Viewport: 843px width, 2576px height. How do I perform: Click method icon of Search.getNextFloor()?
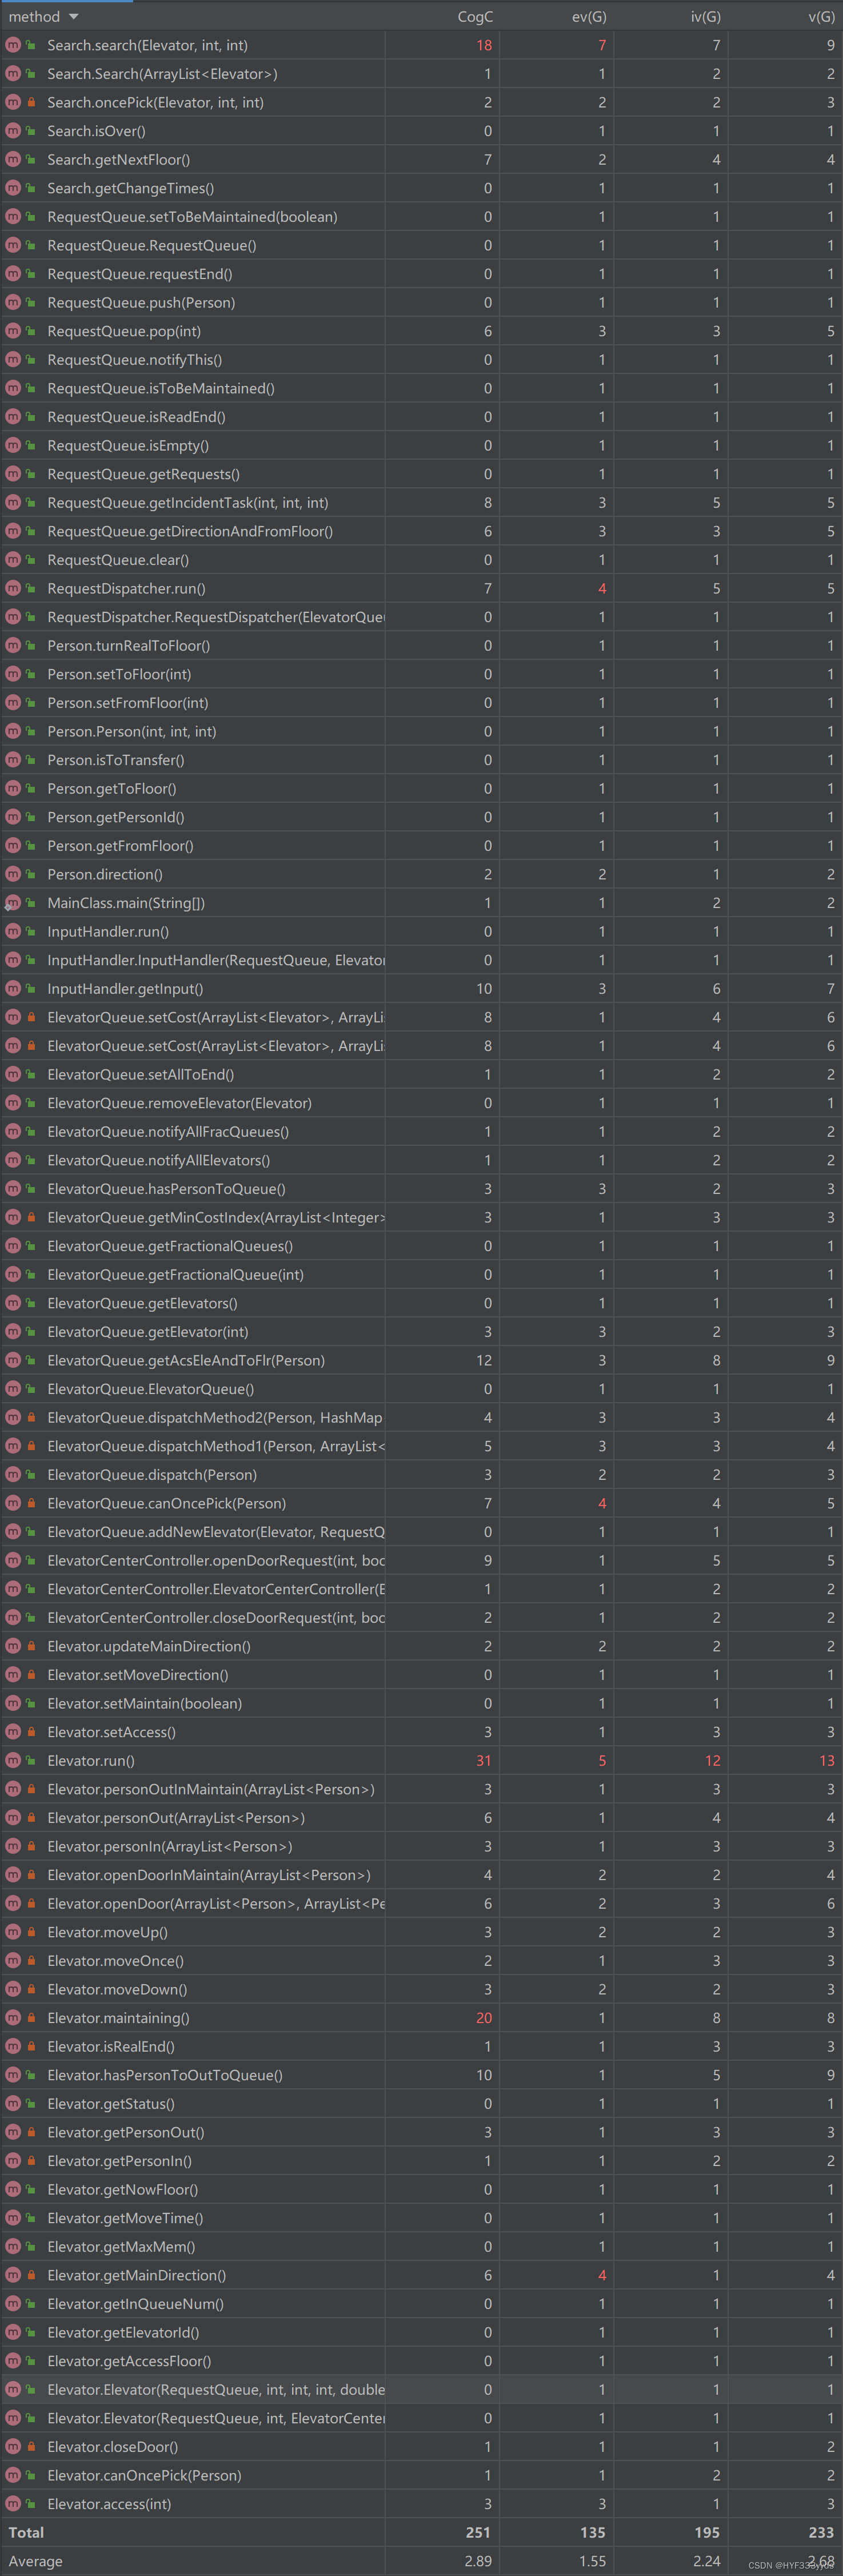13,159
